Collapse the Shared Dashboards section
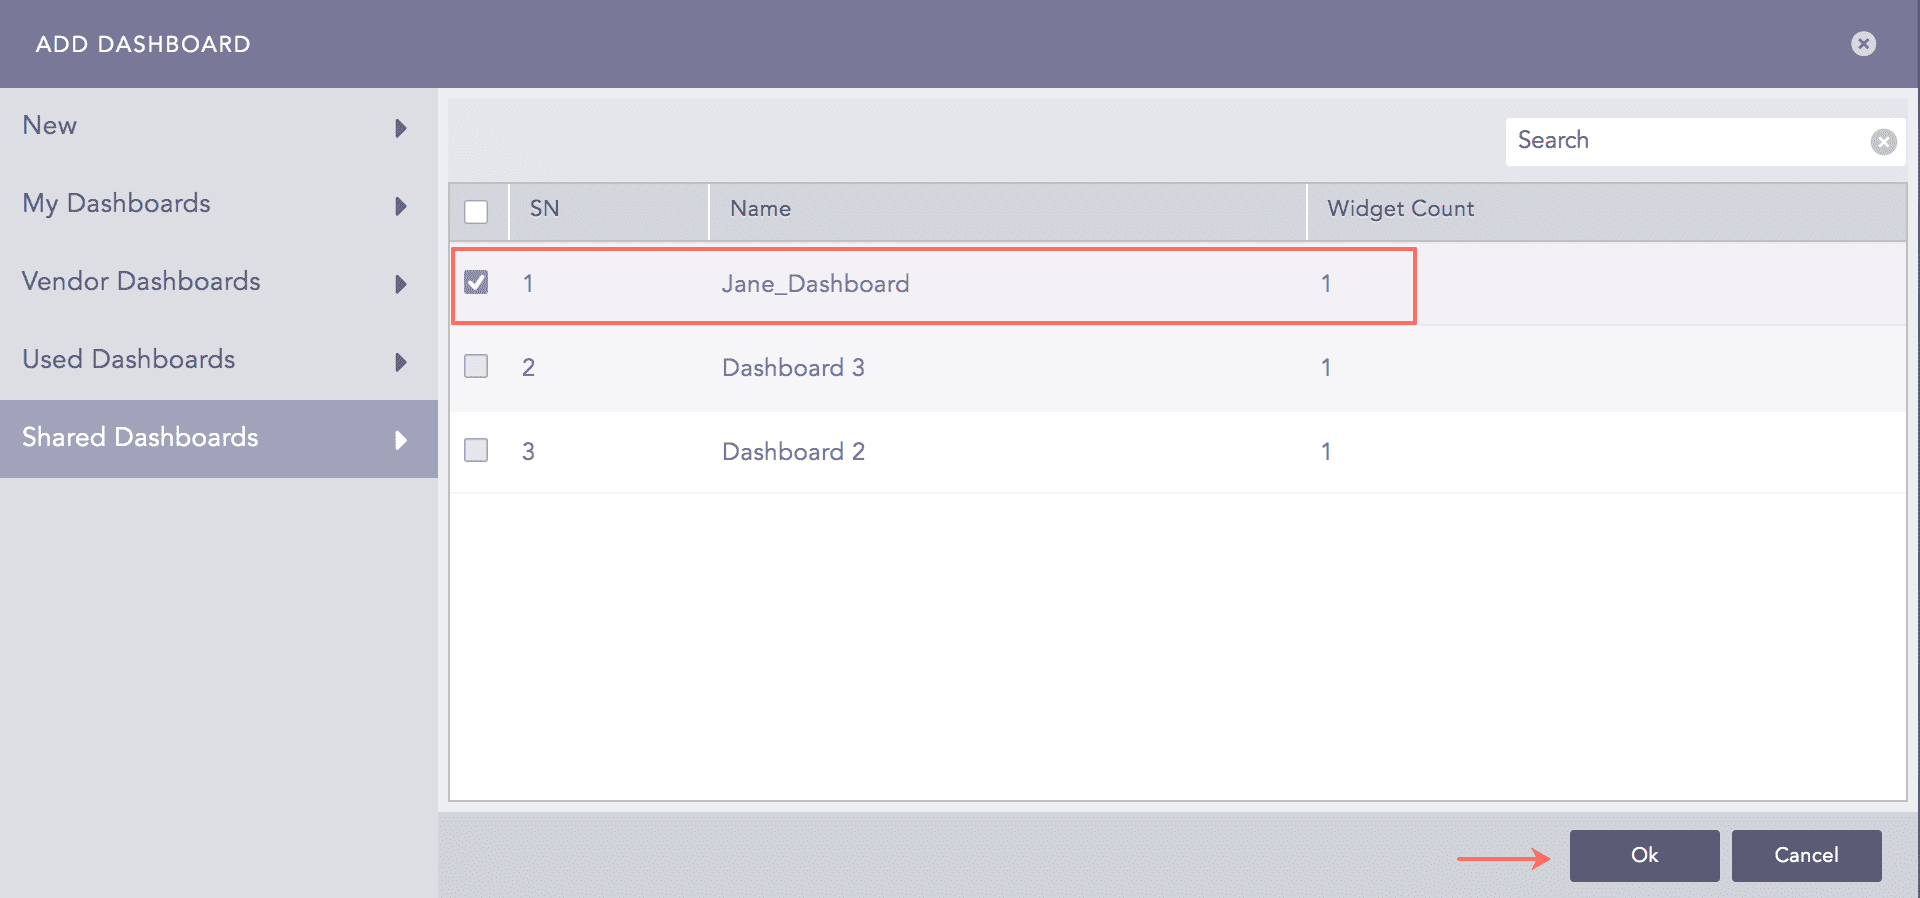 pyautogui.click(x=140, y=438)
